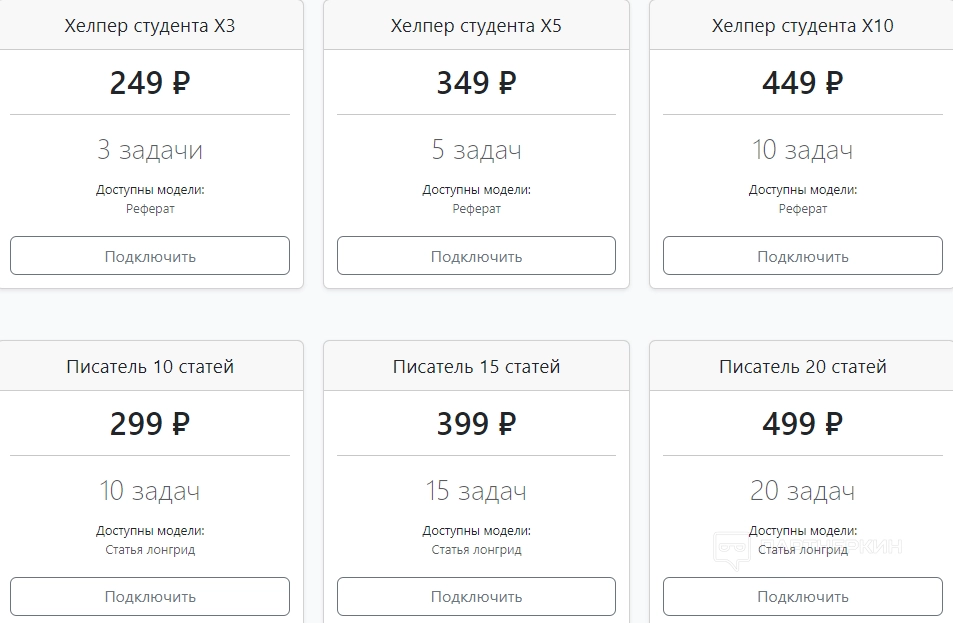Click Подключить for Хелпер студента X3

pyautogui.click(x=150, y=256)
